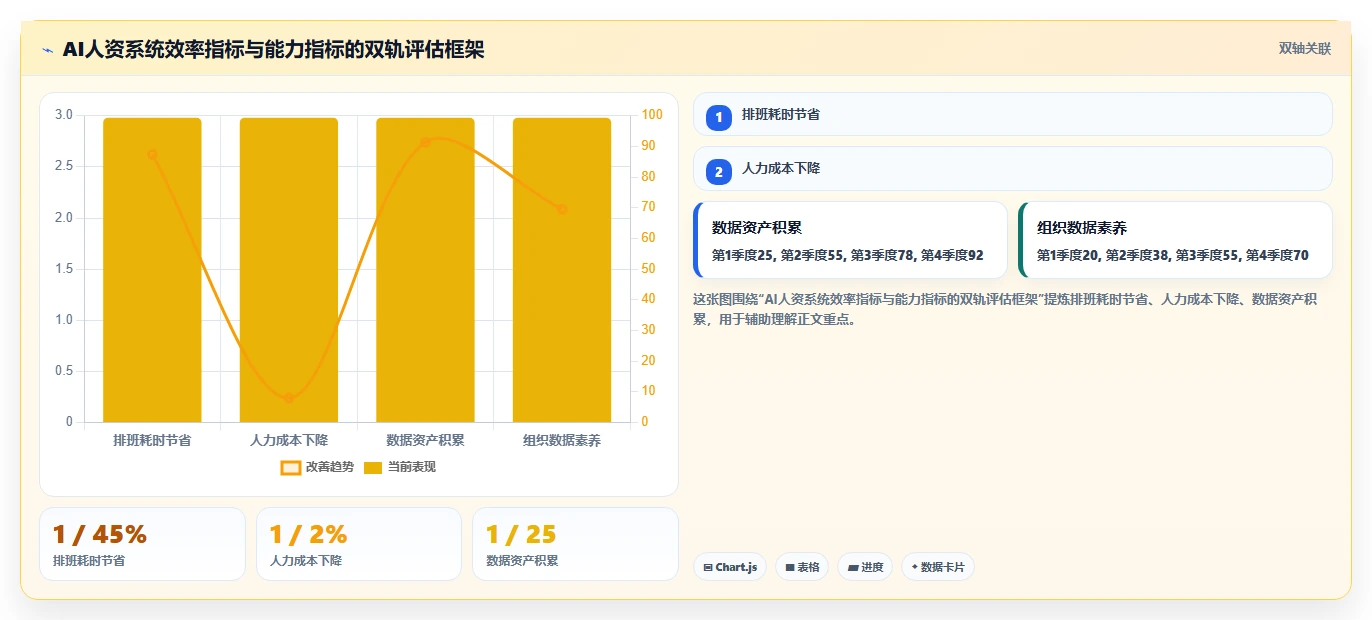This screenshot has height=620, width=1372.
Task: Click left axis value 1.5
Action: [64, 268]
